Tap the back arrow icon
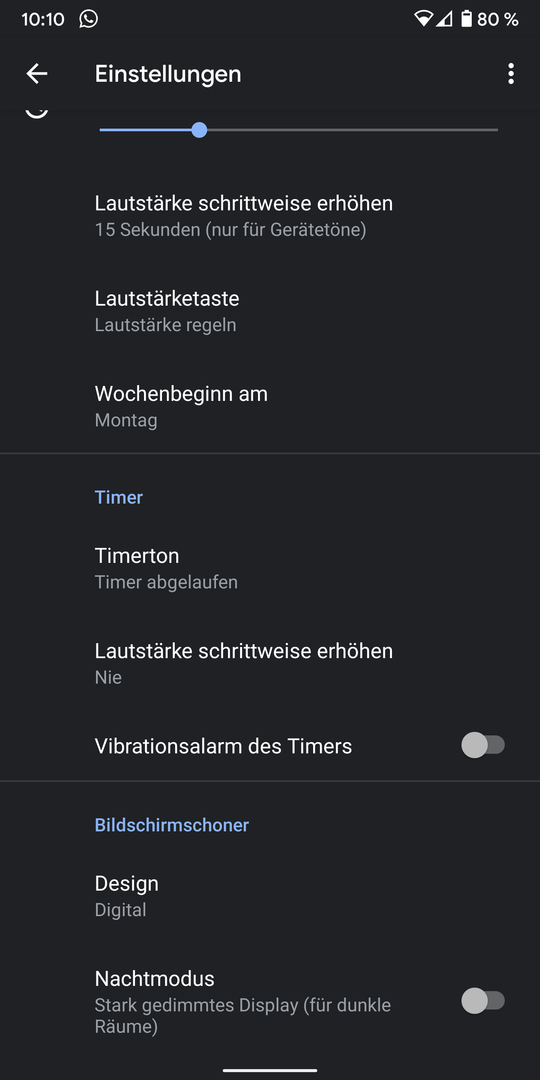540x1080 pixels. click(x=37, y=74)
